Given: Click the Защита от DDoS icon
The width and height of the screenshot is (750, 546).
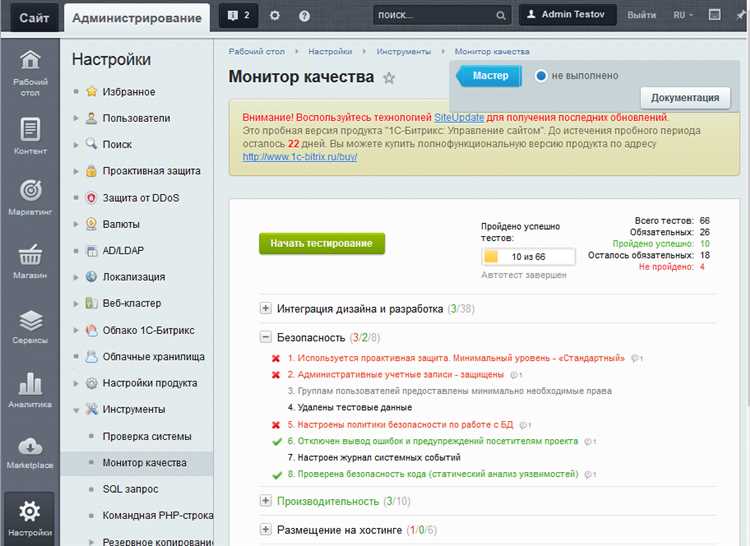Looking at the screenshot, I should point(91,197).
